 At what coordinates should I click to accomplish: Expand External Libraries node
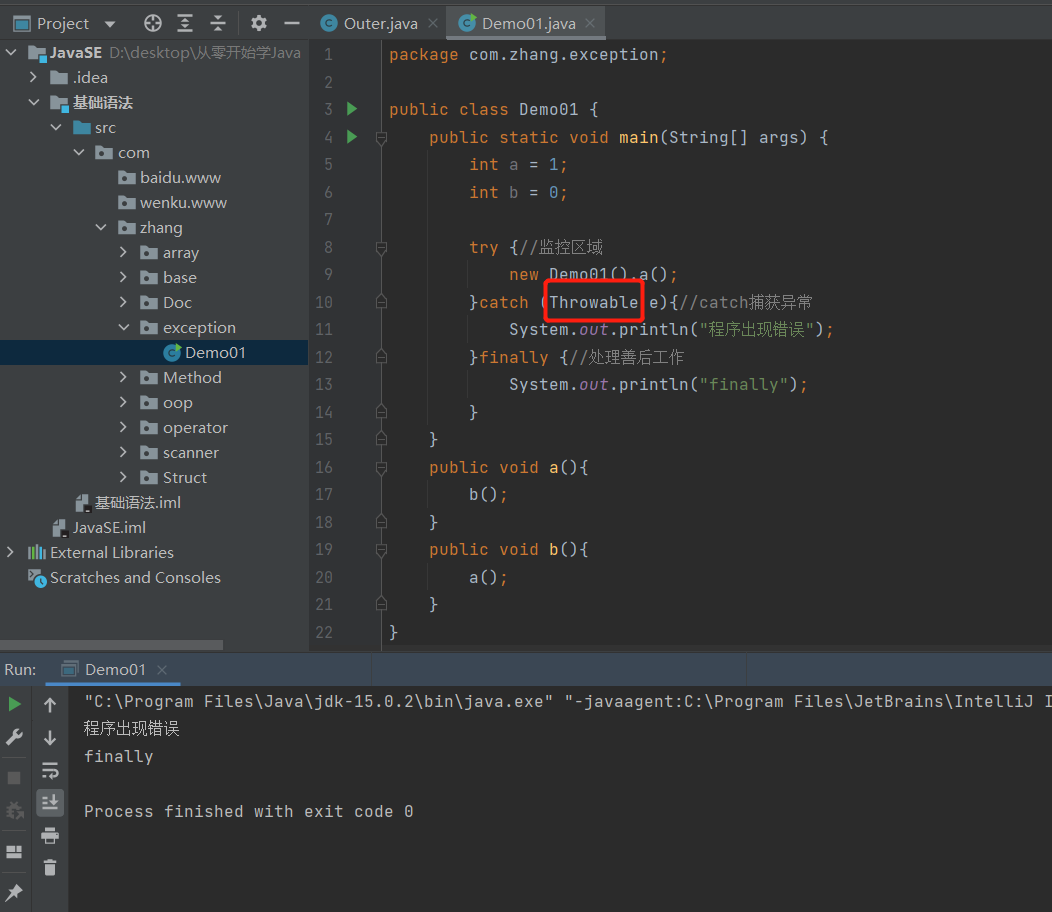pyautogui.click(x=10, y=552)
